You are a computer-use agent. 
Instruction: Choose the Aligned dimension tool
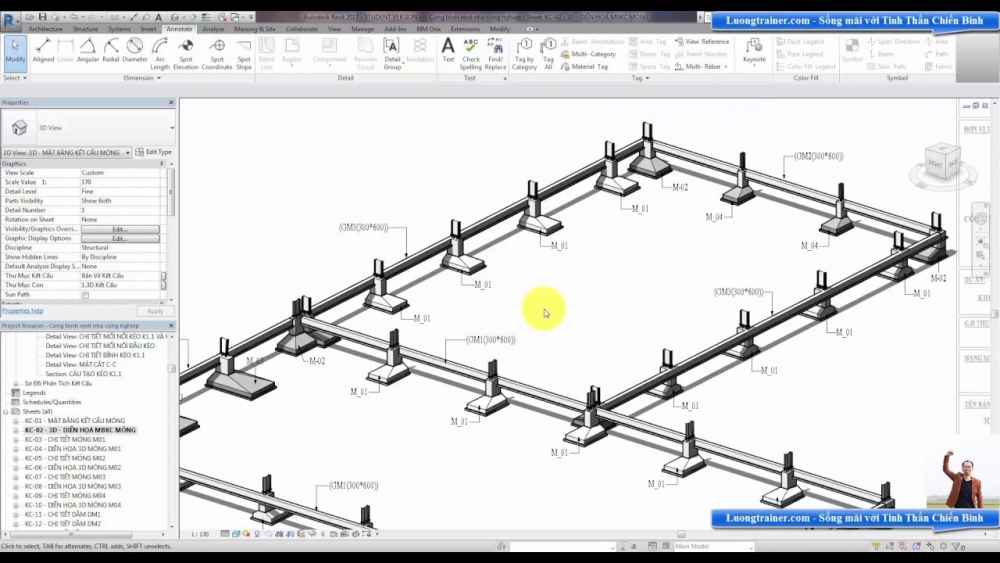pos(43,52)
